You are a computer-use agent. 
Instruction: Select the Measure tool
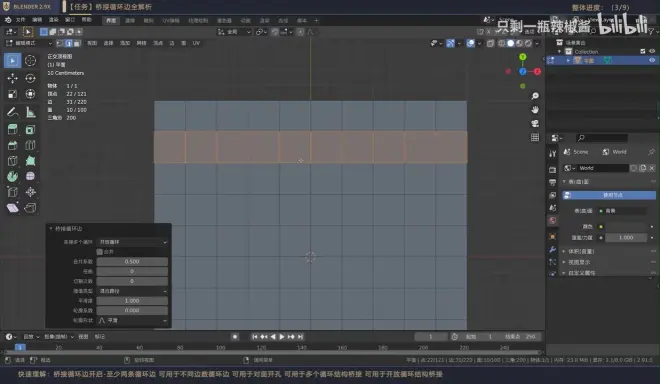(30, 112)
